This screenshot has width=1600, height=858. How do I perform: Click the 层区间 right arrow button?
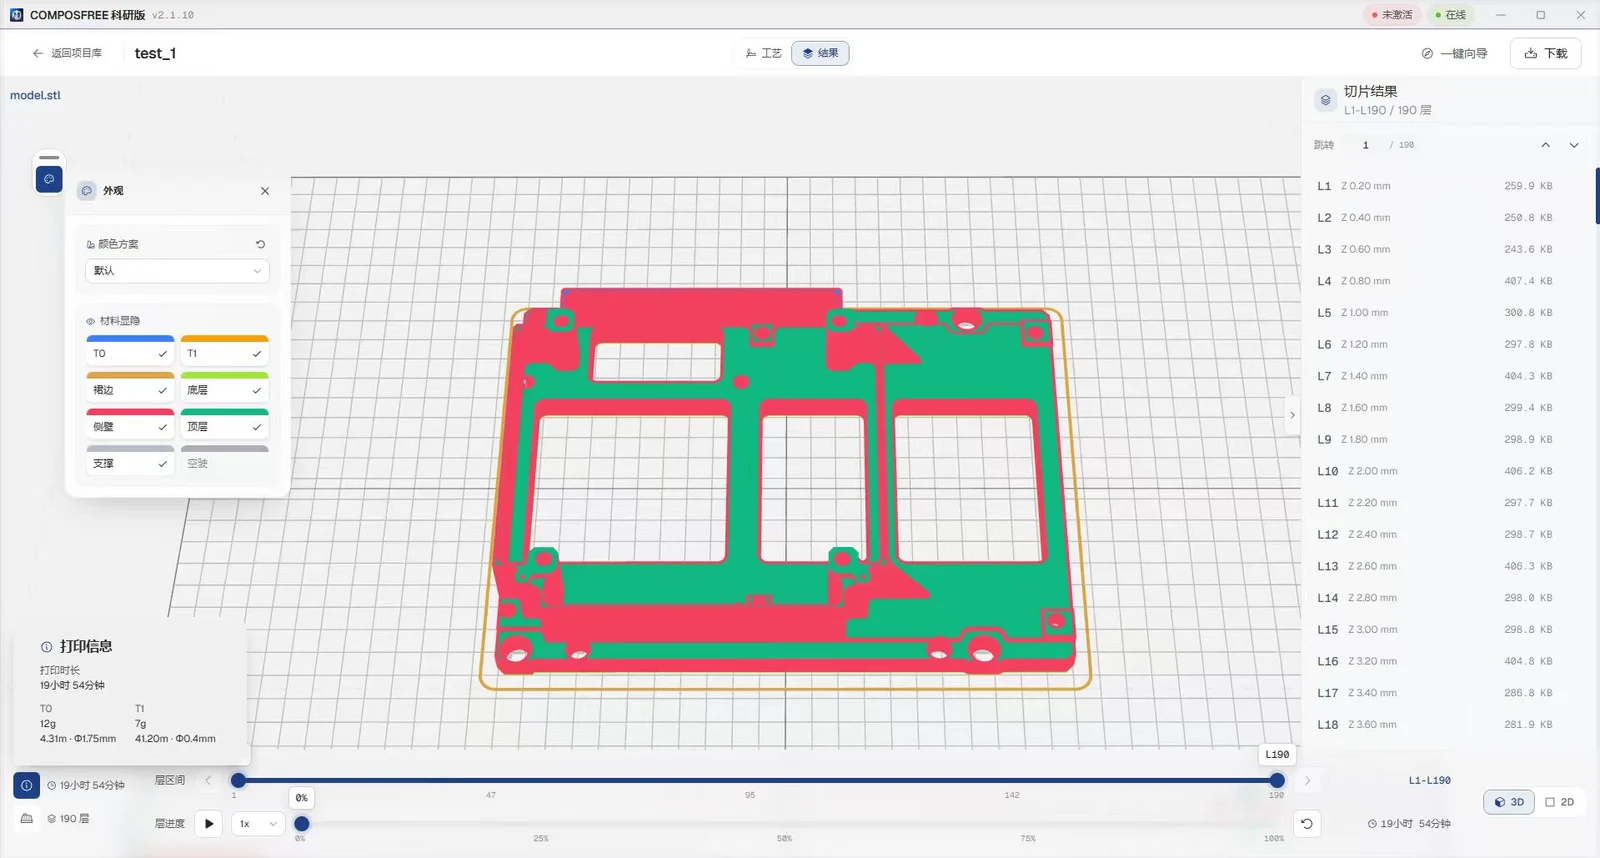tap(1307, 780)
